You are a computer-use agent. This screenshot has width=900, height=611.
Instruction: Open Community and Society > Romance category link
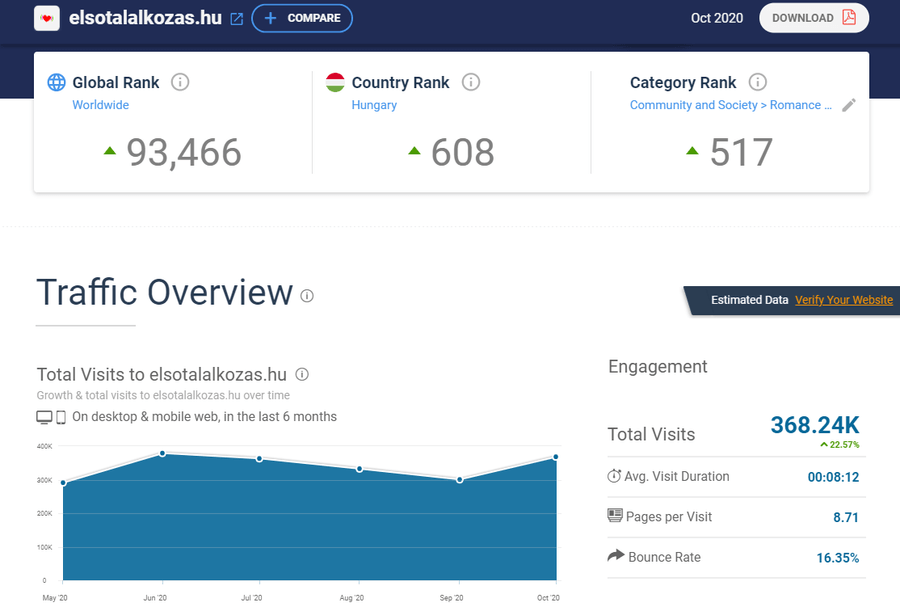(731, 105)
